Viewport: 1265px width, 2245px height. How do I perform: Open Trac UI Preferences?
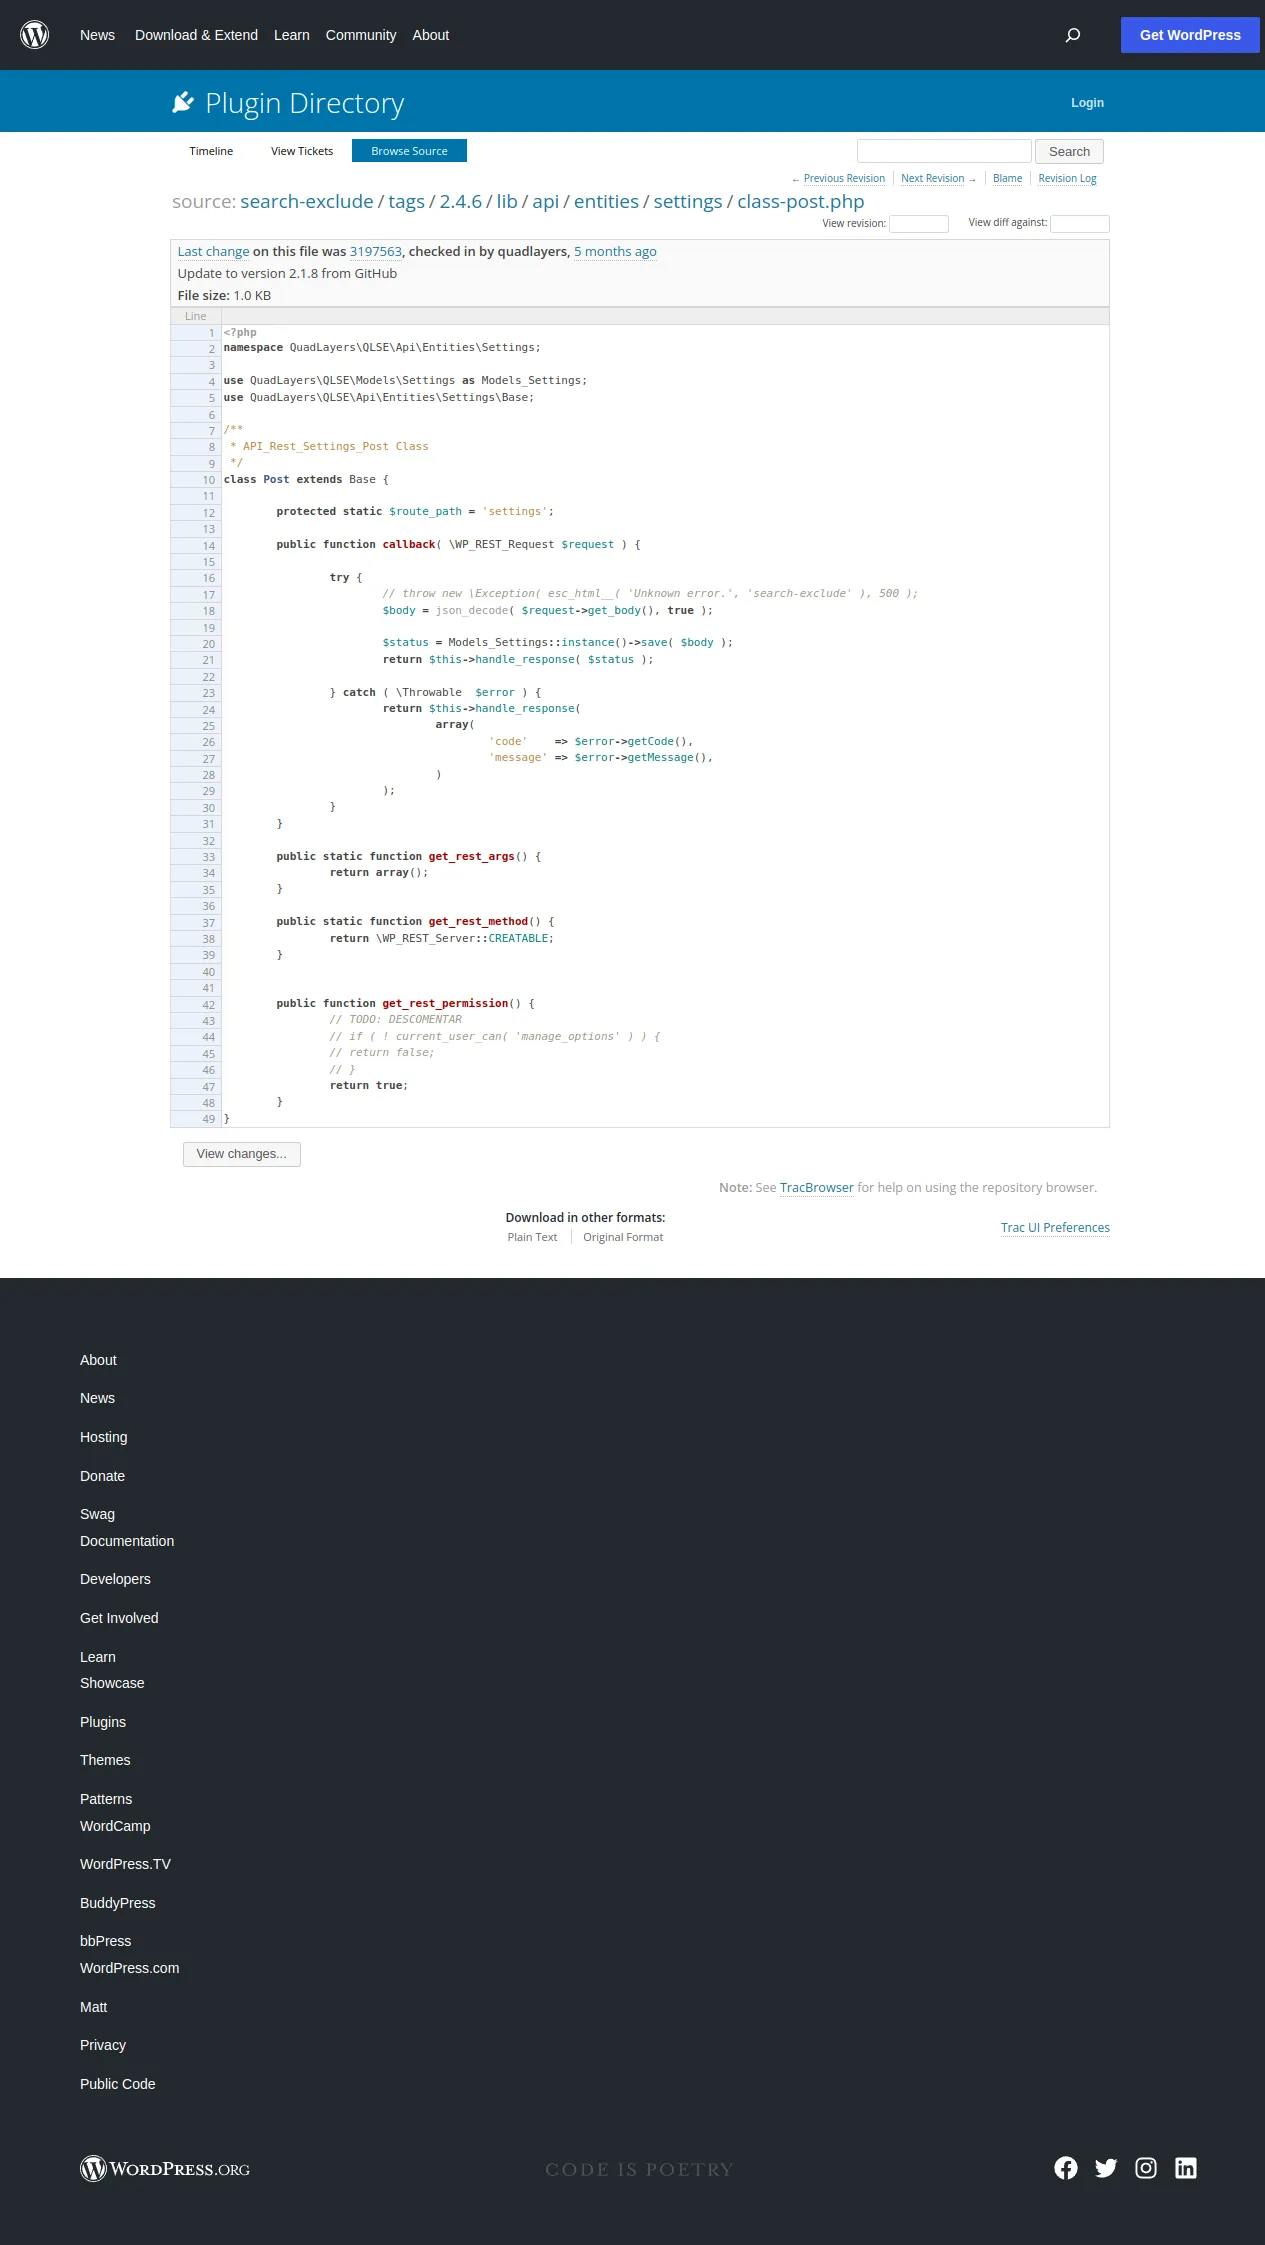click(x=1055, y=1228)
